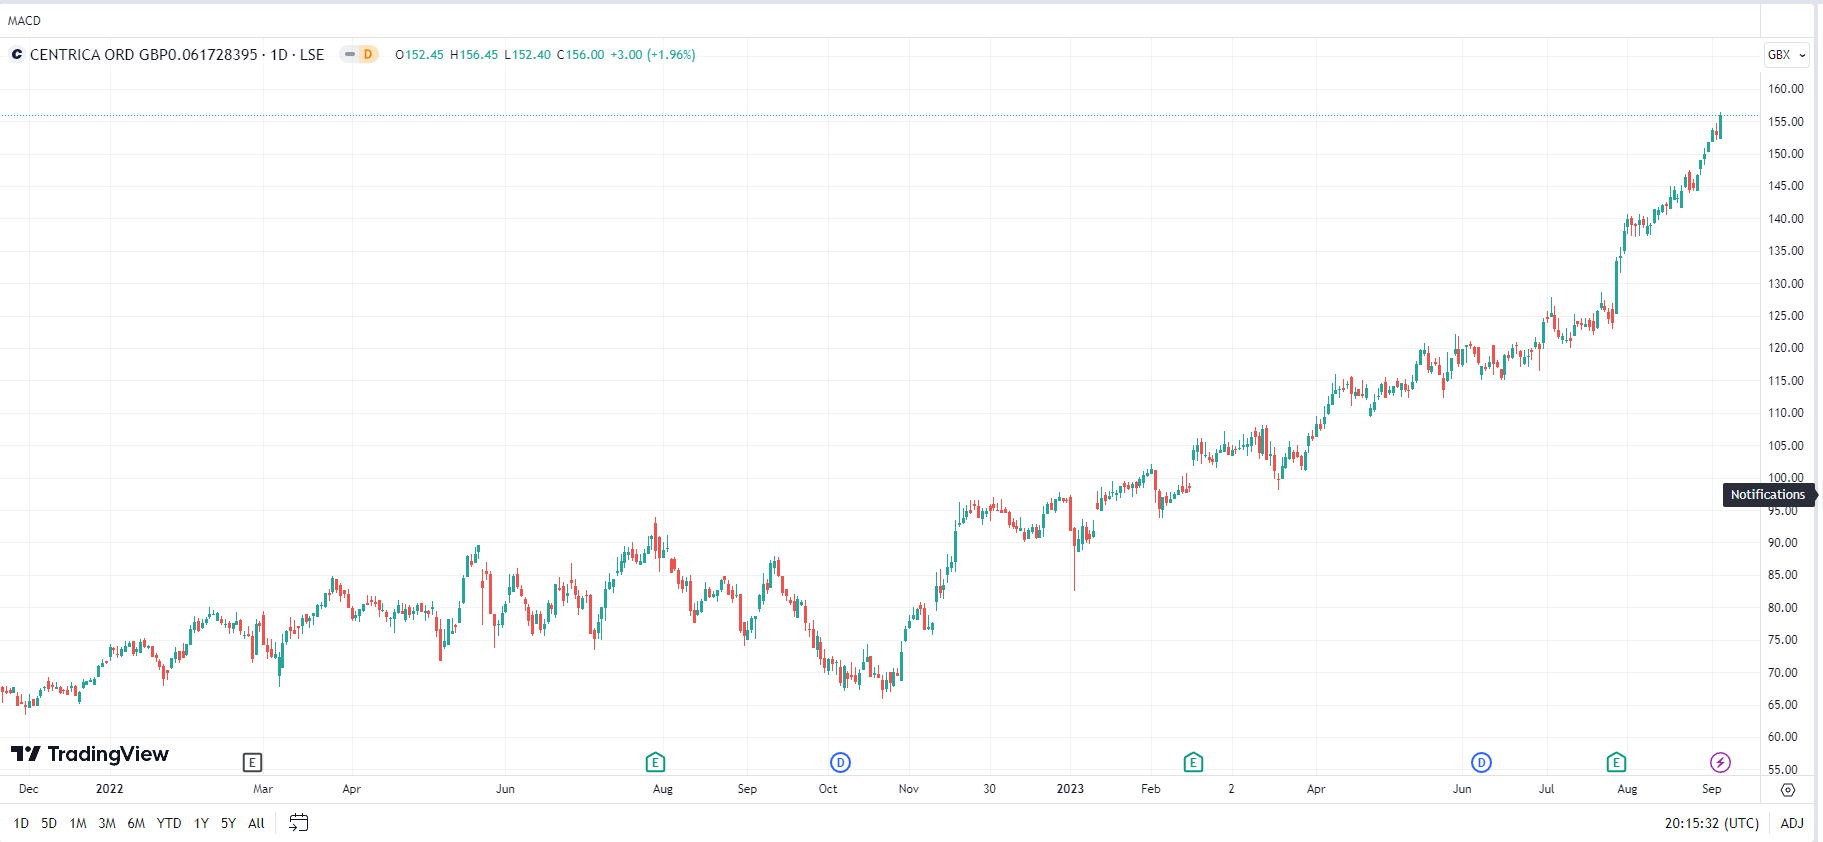Open the timezone menu showing UTC time
The width and height of the screenshot is (1823, 842).
tap(1711, 823)
